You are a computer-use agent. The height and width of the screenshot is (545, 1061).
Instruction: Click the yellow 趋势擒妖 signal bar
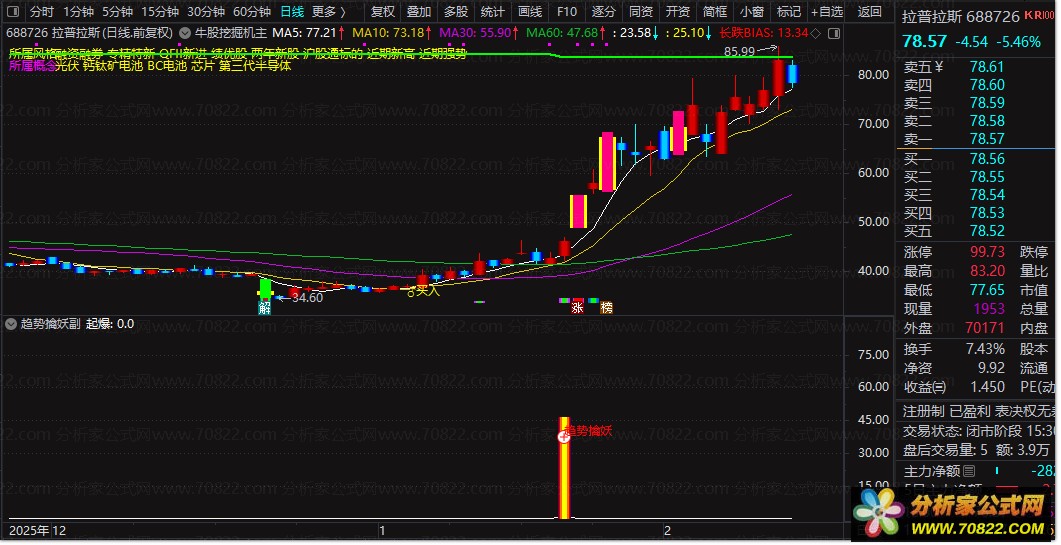564,468
